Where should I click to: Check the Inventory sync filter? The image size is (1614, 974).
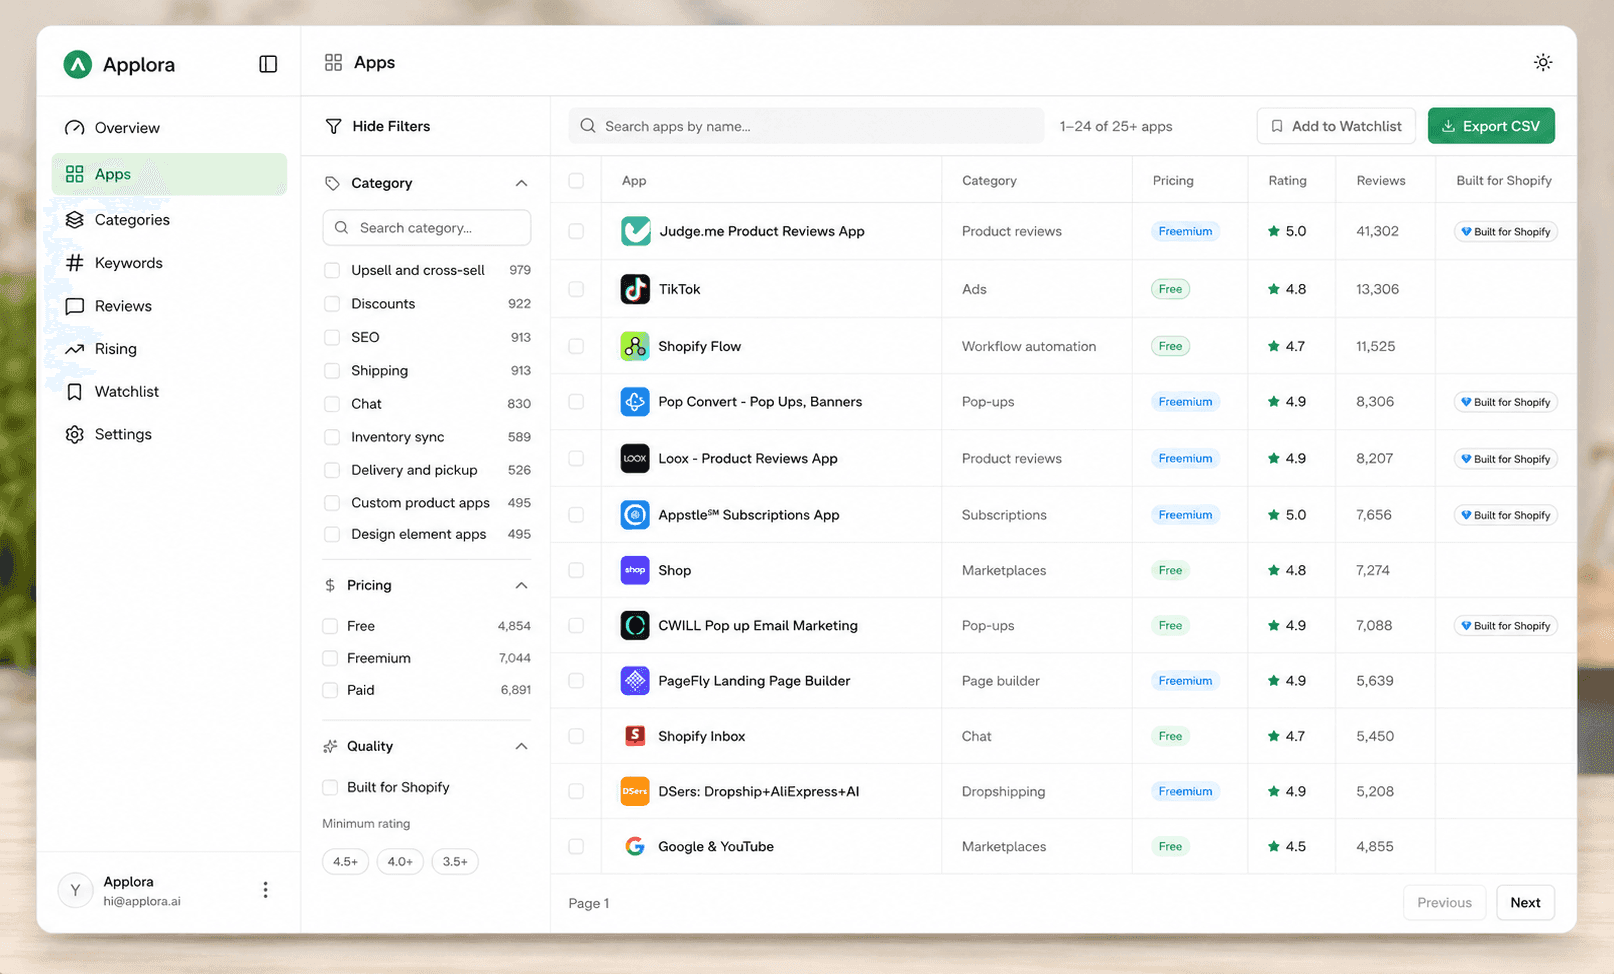(x=332, y=437)
